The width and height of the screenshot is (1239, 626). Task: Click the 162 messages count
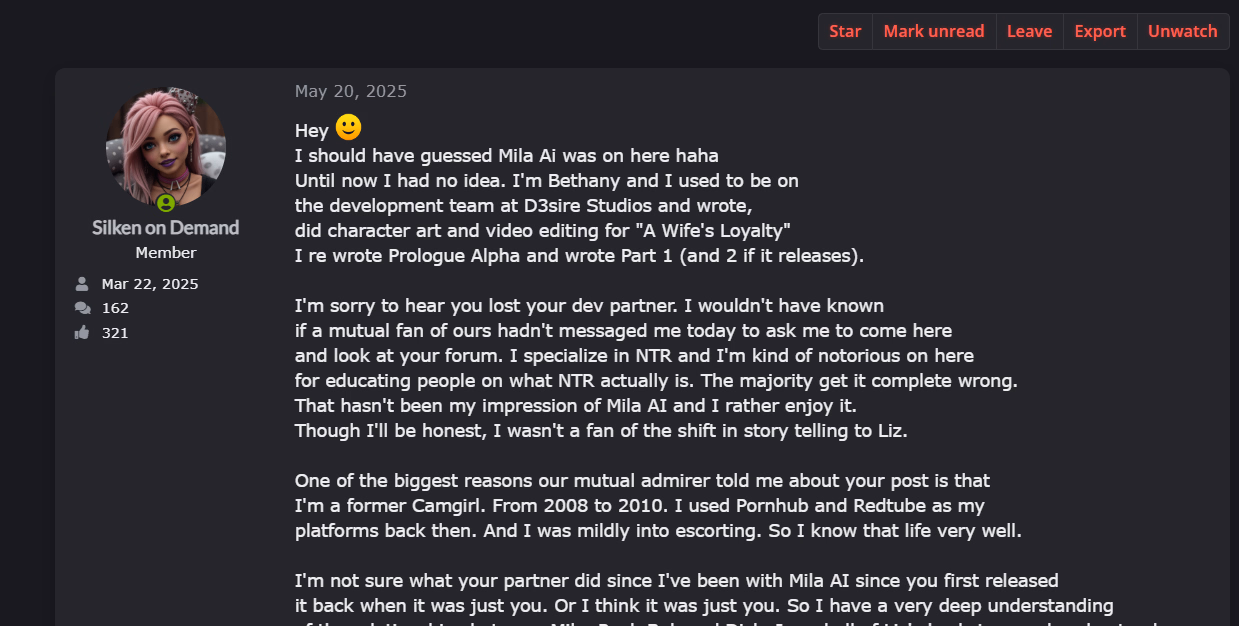tap(115, 308)
